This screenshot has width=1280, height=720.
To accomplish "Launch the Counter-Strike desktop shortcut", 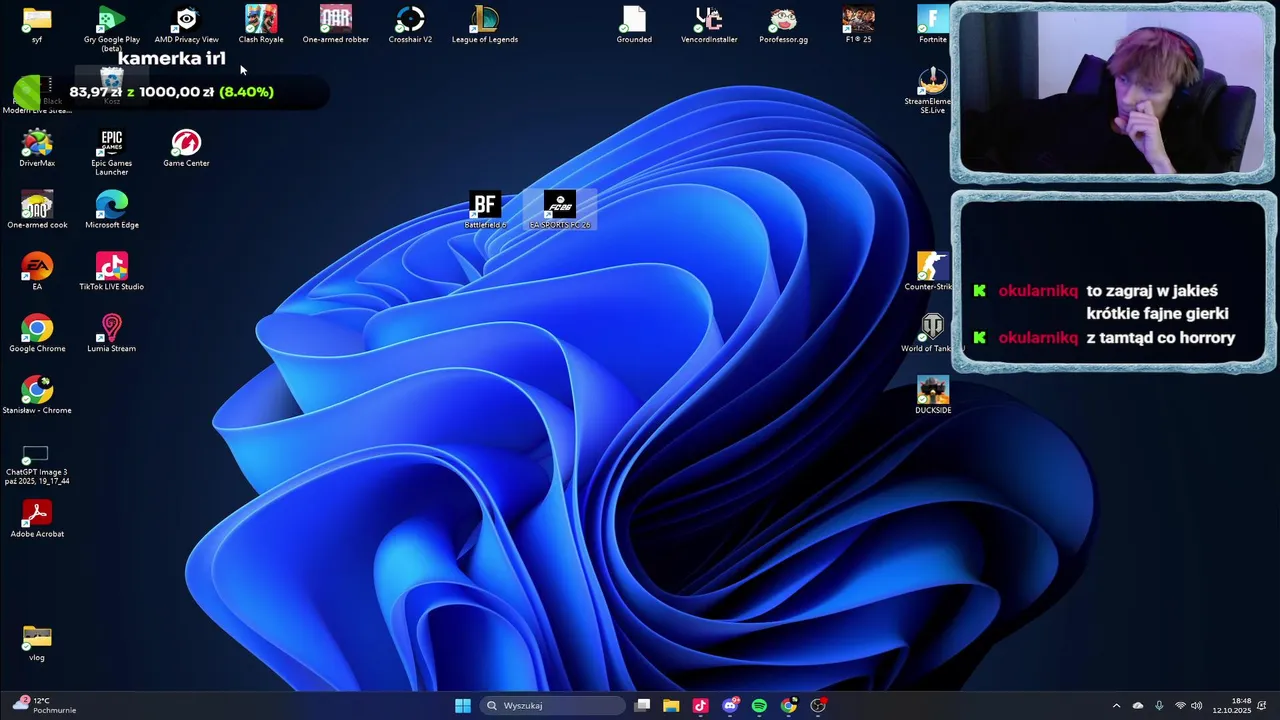I will (933, 271).
